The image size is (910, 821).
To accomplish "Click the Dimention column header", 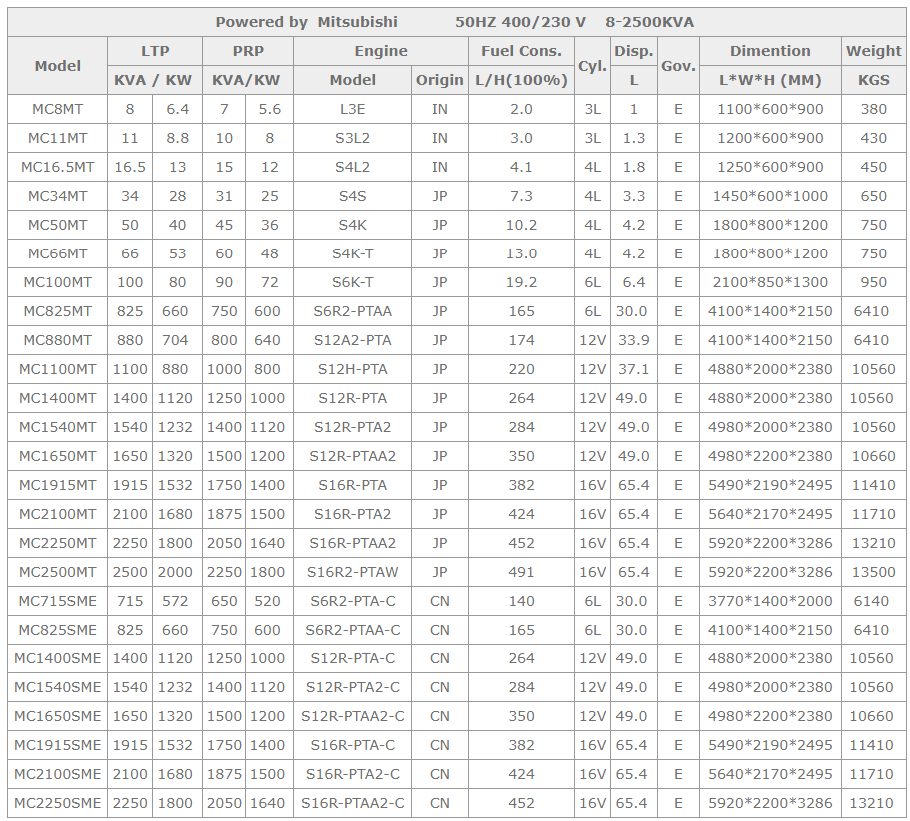I will tap(770, 51).
